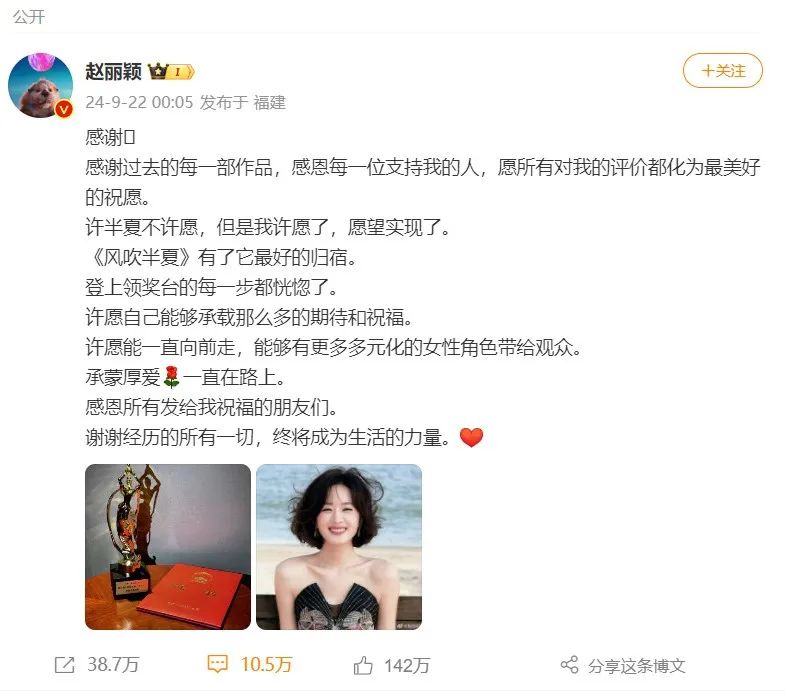The width and height of the screenshot is (786, 694).
Task: Open 赵丽颖's profile avatar picture
Action: pyautogui.click(x=41, y=85)
